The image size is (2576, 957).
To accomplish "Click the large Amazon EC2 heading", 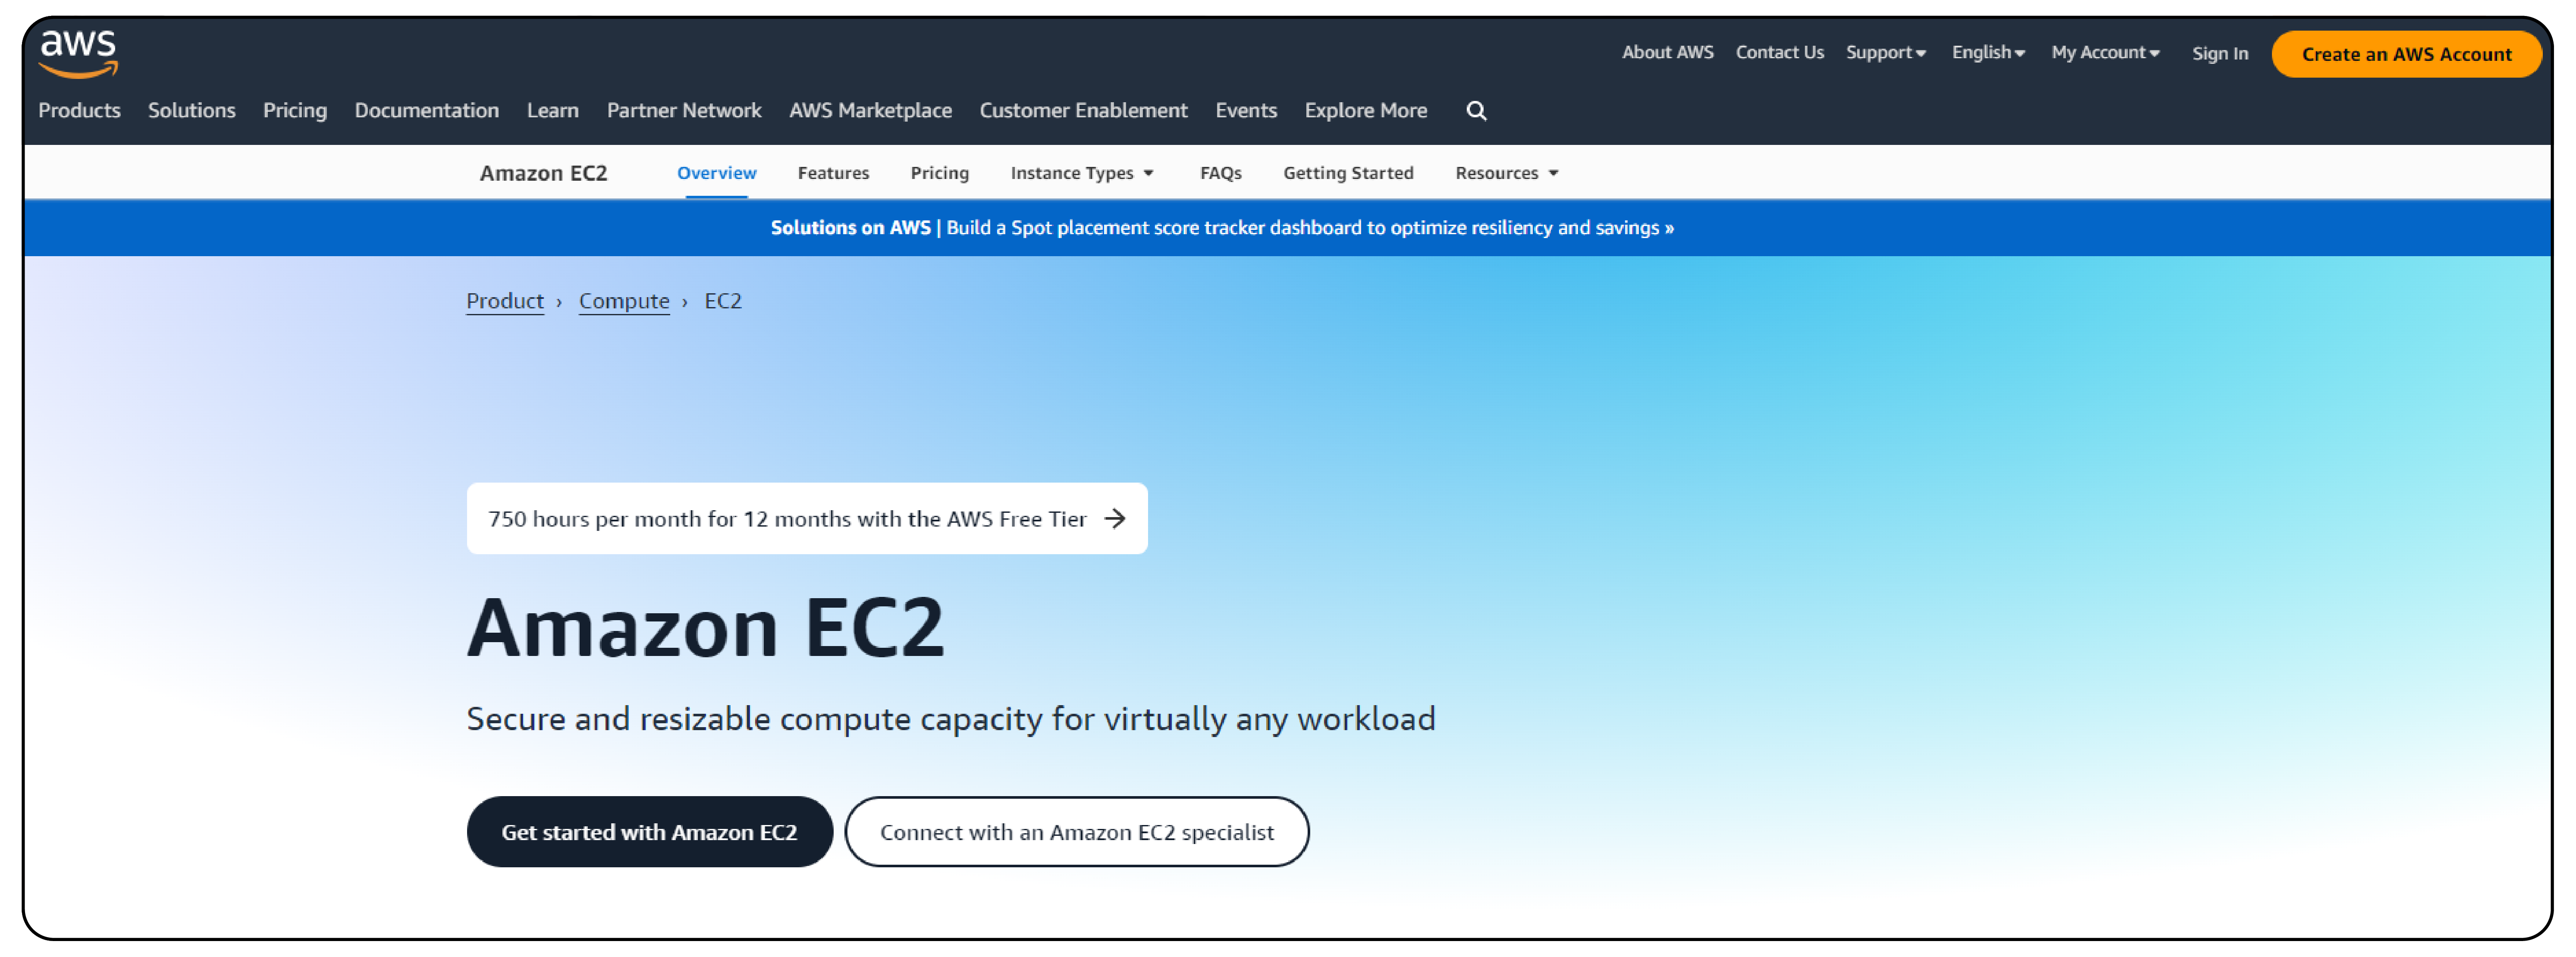I will tap(705, 628).
